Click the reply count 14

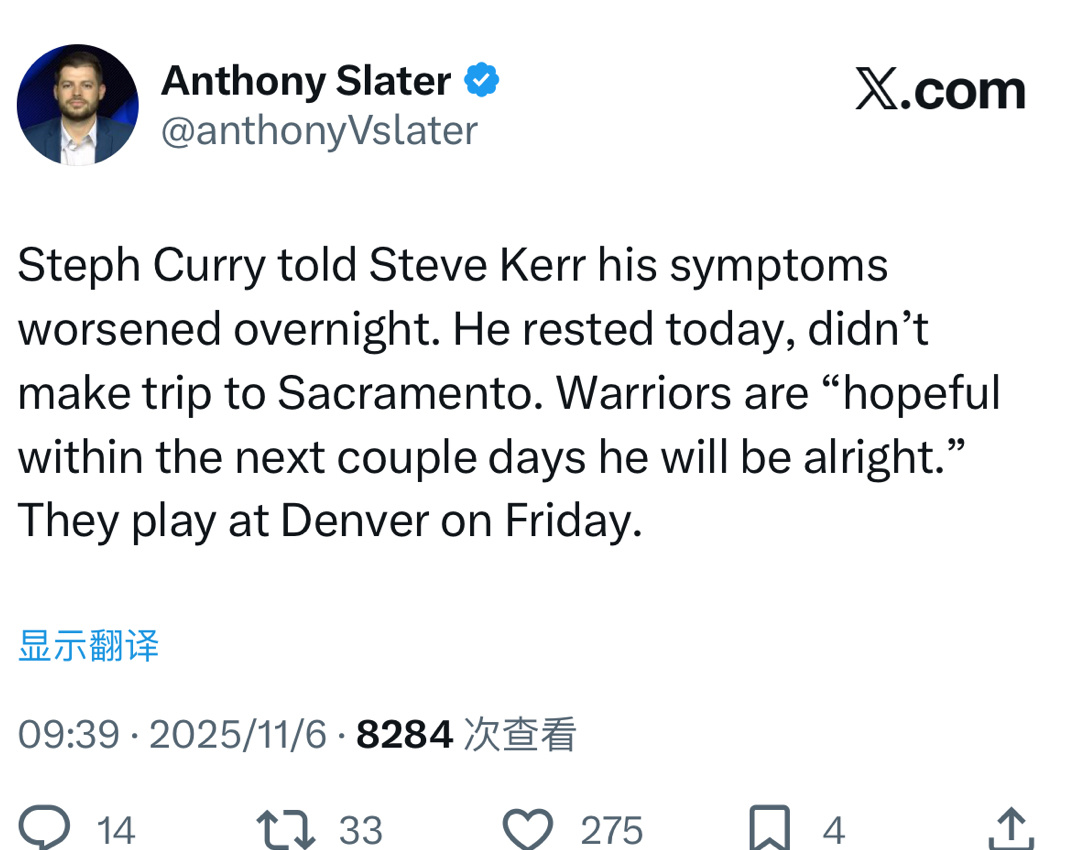tap(116, 830)
